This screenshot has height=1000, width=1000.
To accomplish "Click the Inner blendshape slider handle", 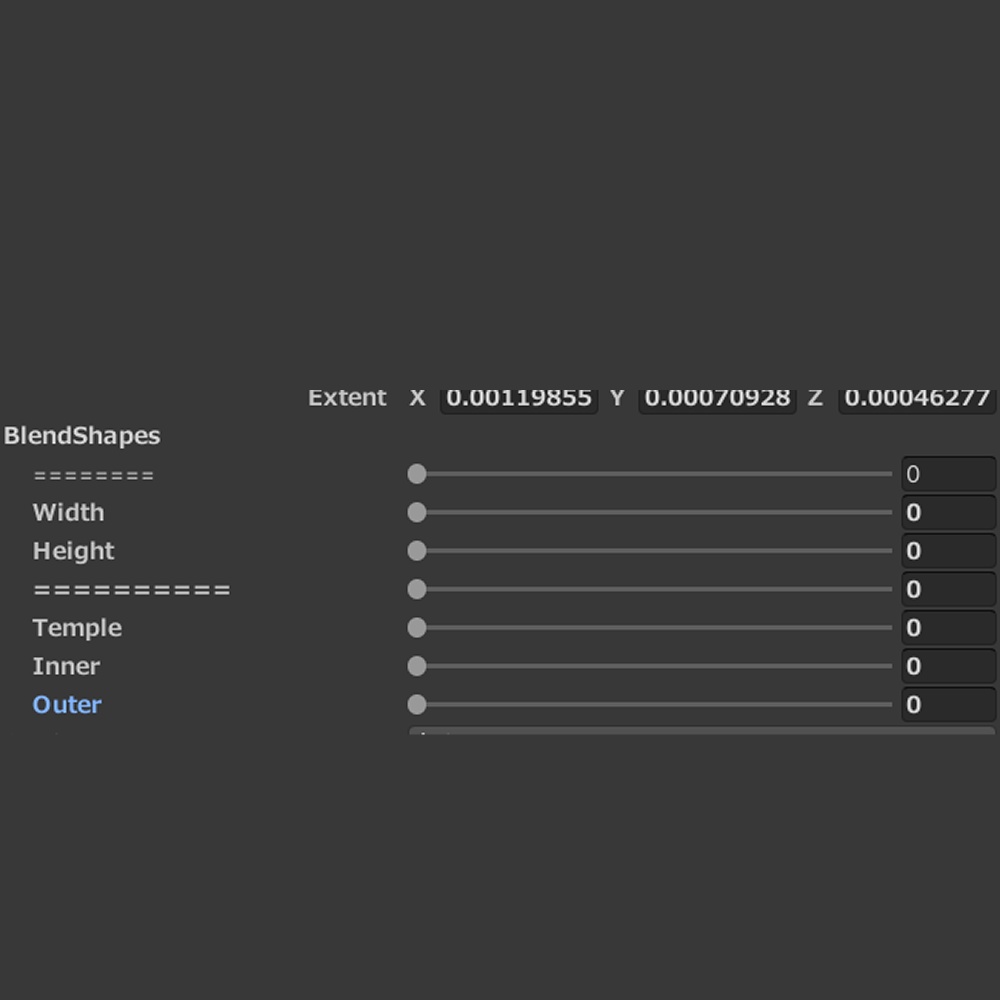I will click(x=417, y=666).
